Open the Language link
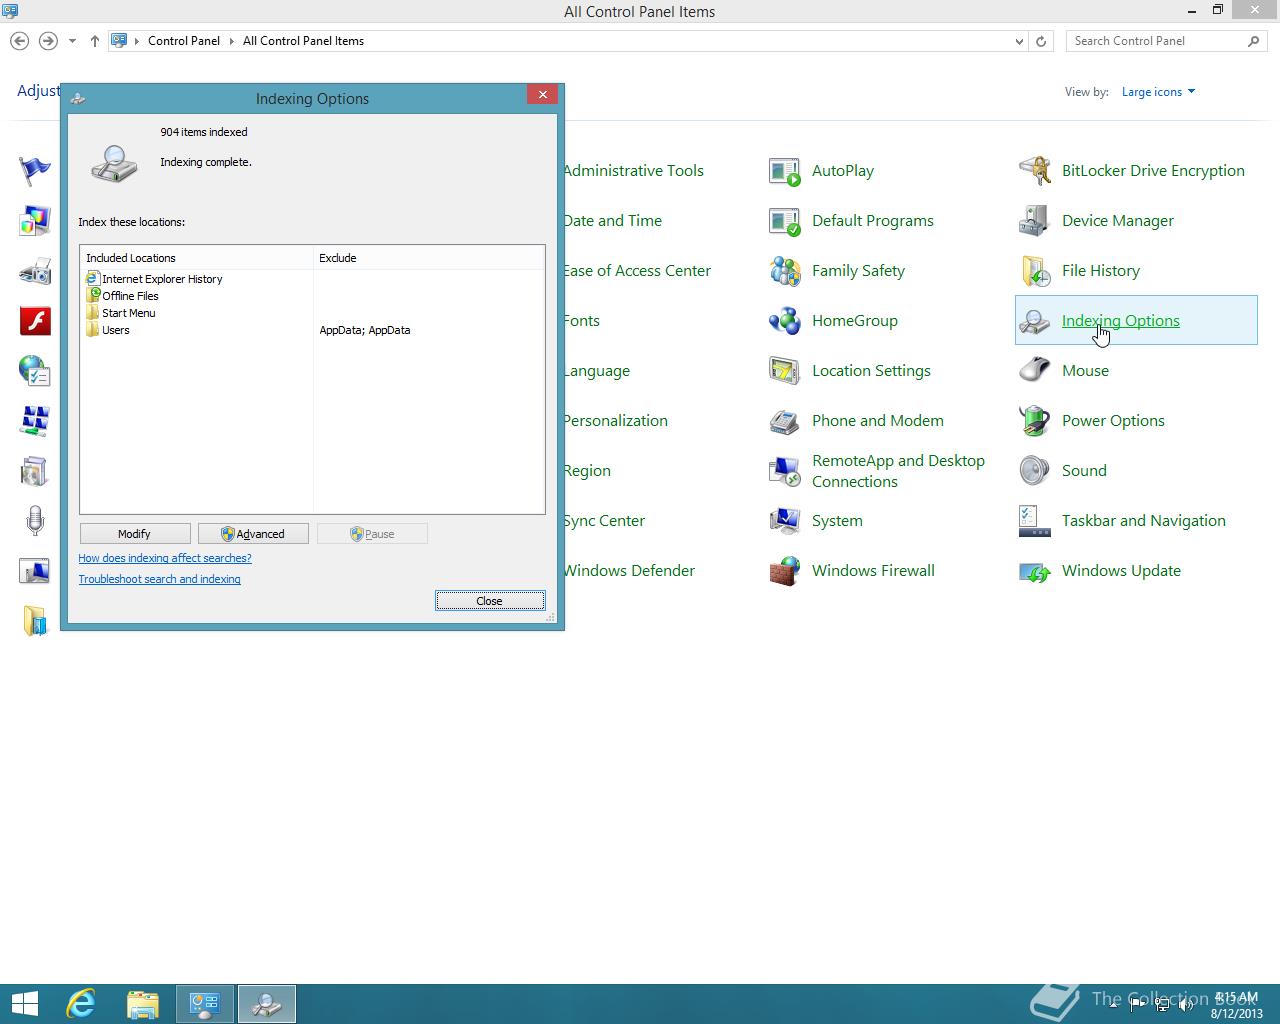 click(x=597, y=371)
